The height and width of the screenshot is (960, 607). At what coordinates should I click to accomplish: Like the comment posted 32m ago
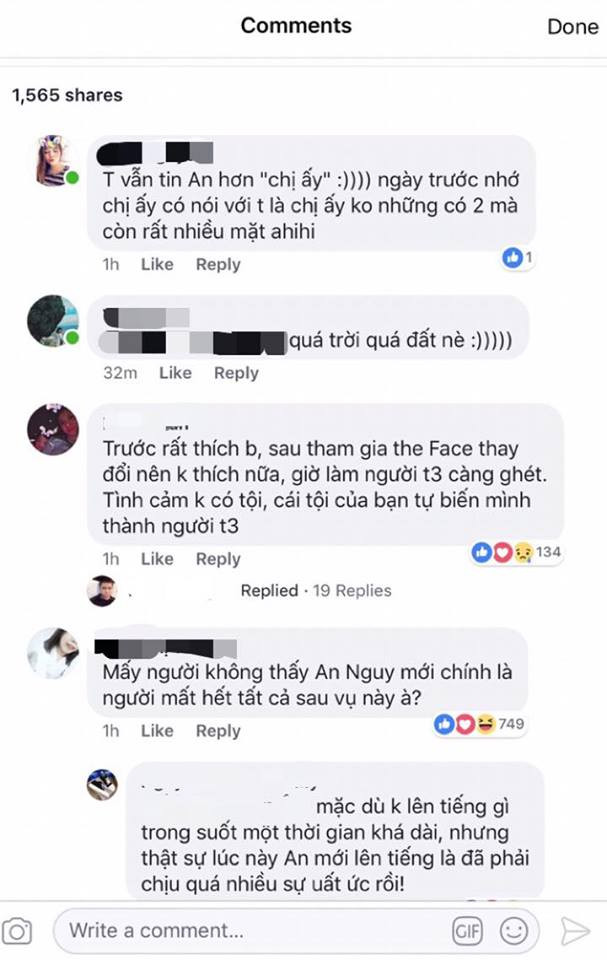point(175,373)
